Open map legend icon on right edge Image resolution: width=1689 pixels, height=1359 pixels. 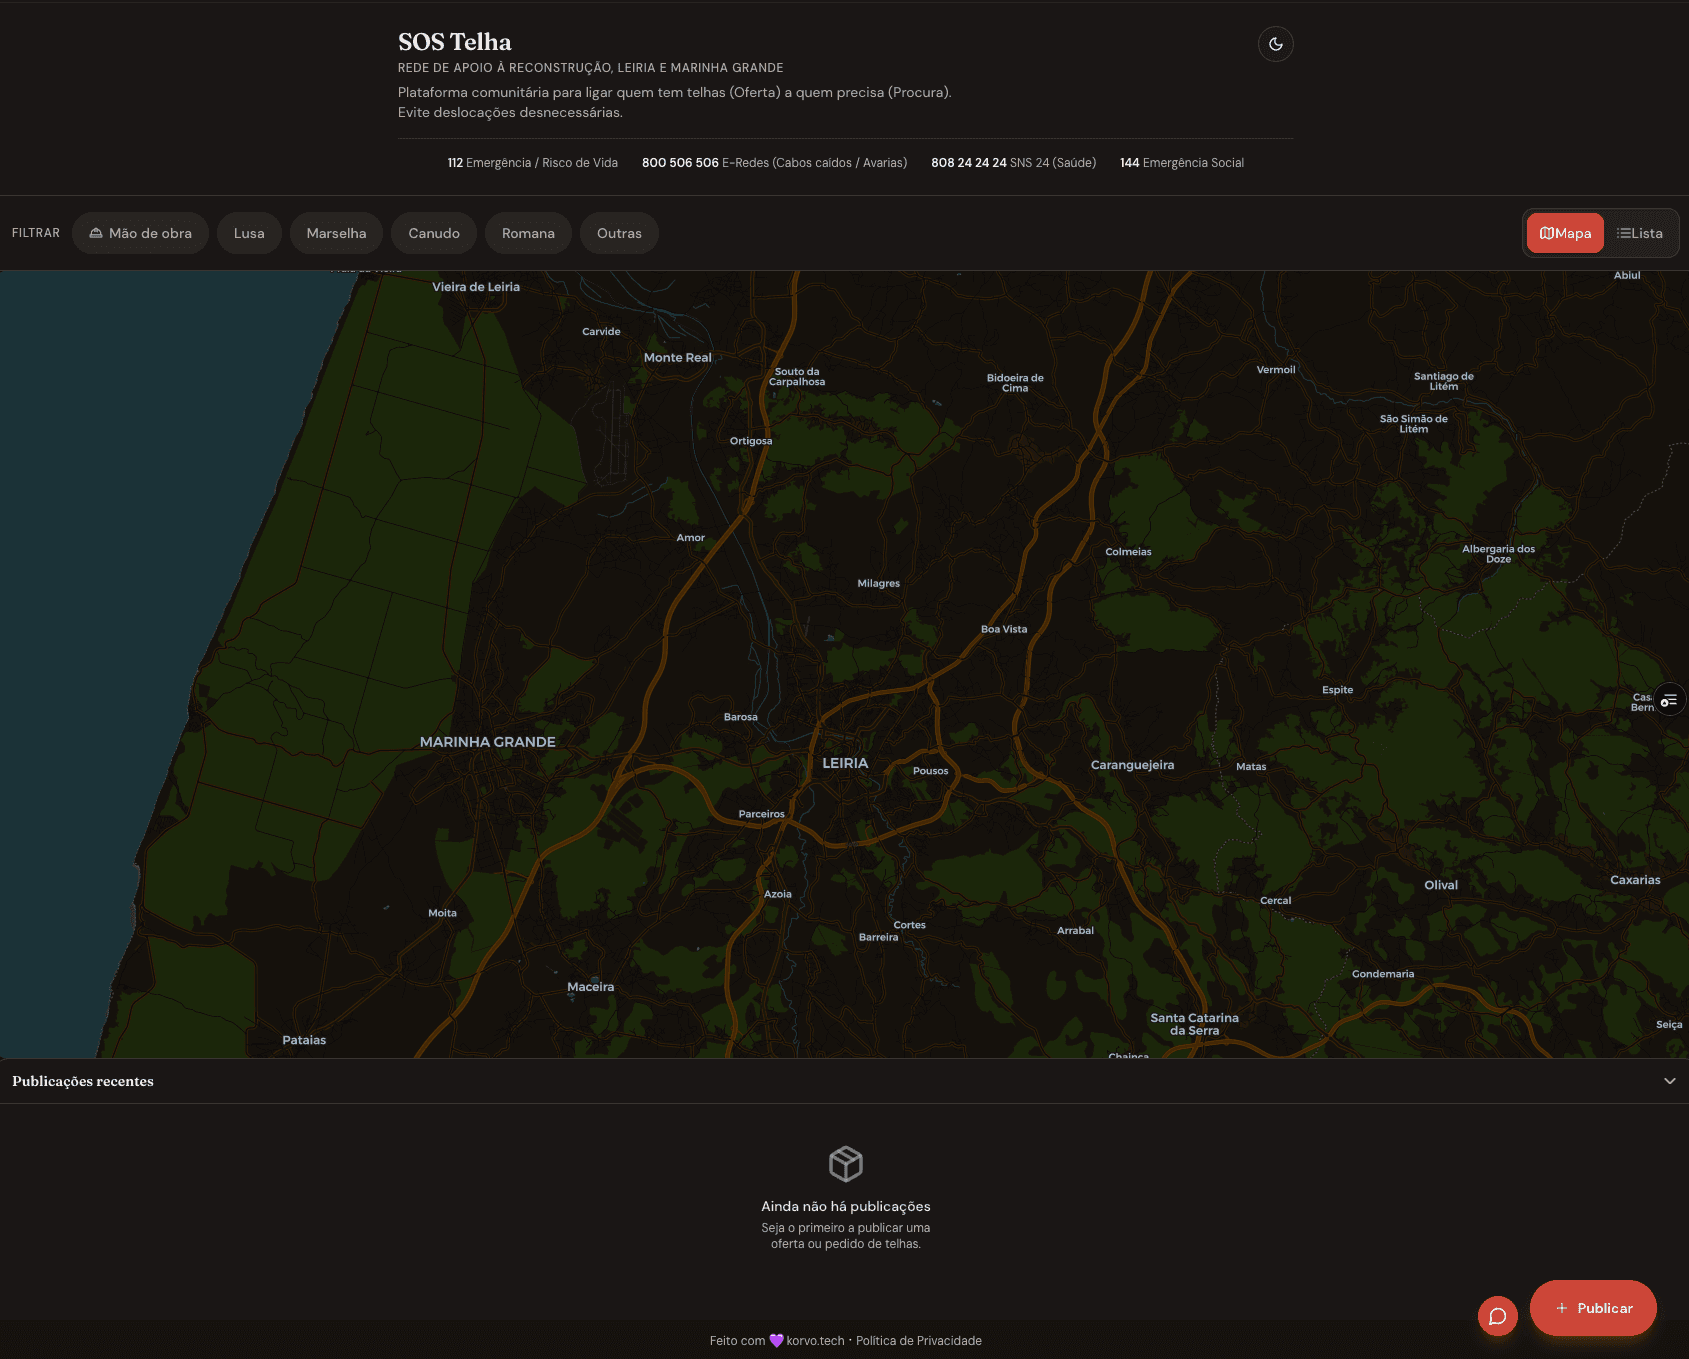[x=1669, y=700]
